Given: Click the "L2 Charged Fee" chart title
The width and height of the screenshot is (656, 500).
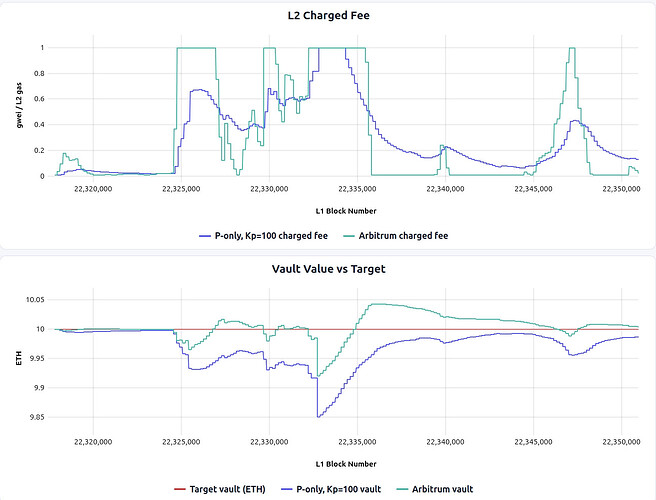Looking at the screenshot, I should tap(328, 17).
